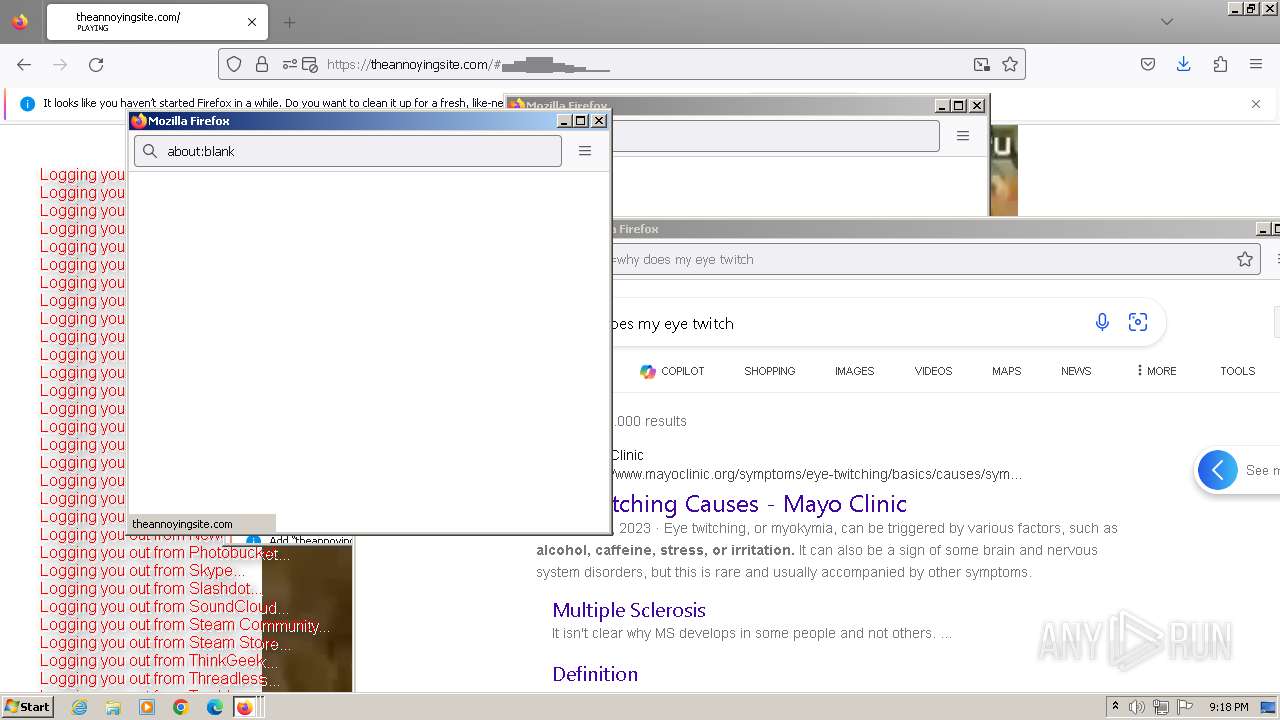
Task: Launch Edge from taskbar
Action: [215, 707]
